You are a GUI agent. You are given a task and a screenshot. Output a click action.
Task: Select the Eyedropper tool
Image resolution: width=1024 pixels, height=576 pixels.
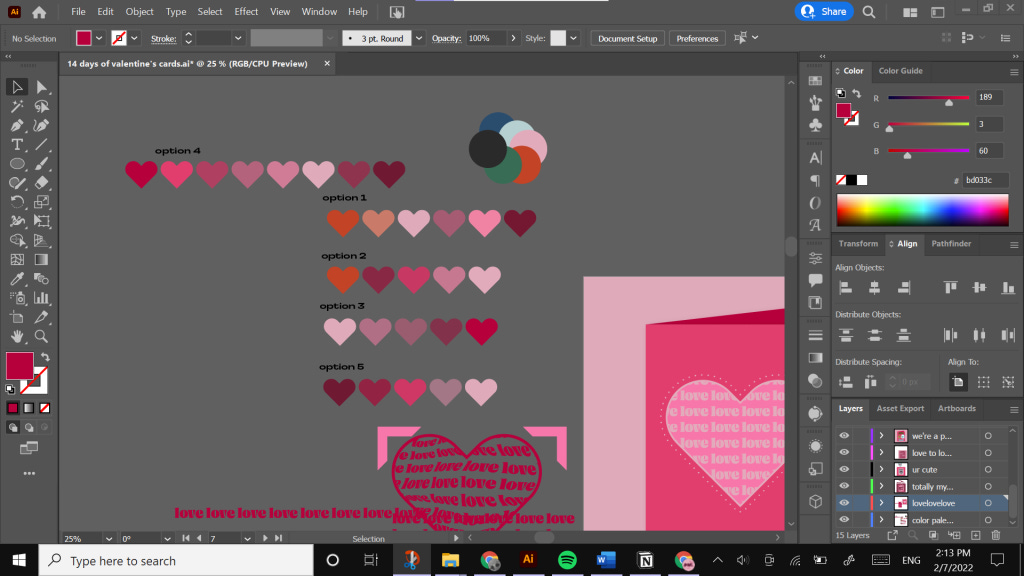(17, 279)
